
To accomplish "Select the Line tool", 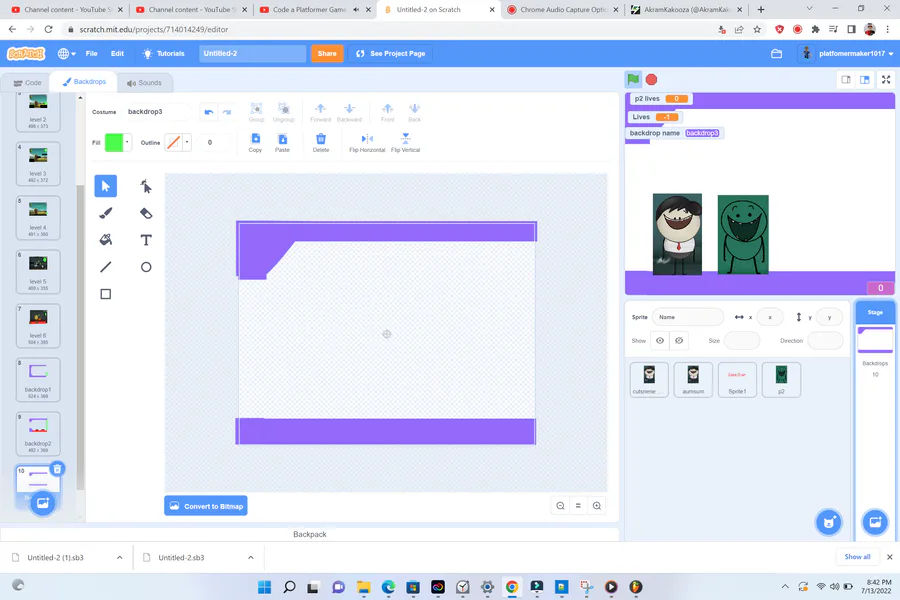I will (106, 267).
